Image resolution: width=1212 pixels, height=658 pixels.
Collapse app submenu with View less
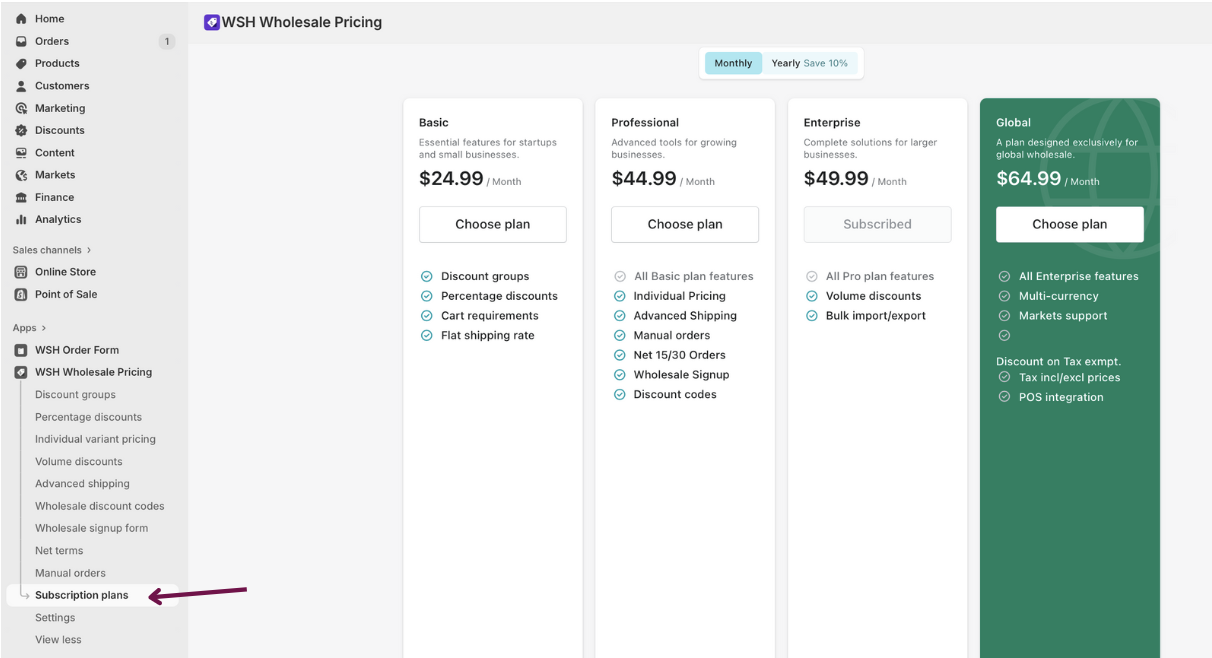58,640
